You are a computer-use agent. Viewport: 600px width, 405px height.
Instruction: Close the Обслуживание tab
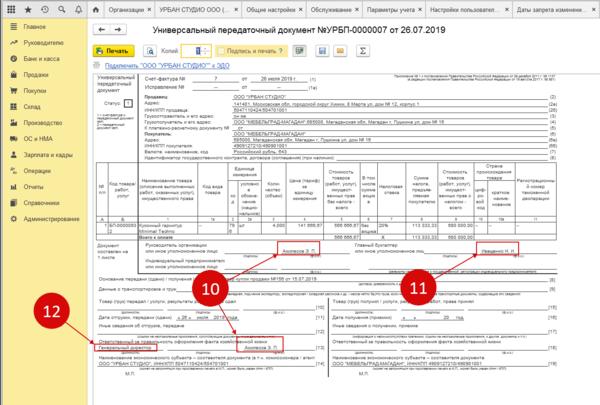(357, 10)
